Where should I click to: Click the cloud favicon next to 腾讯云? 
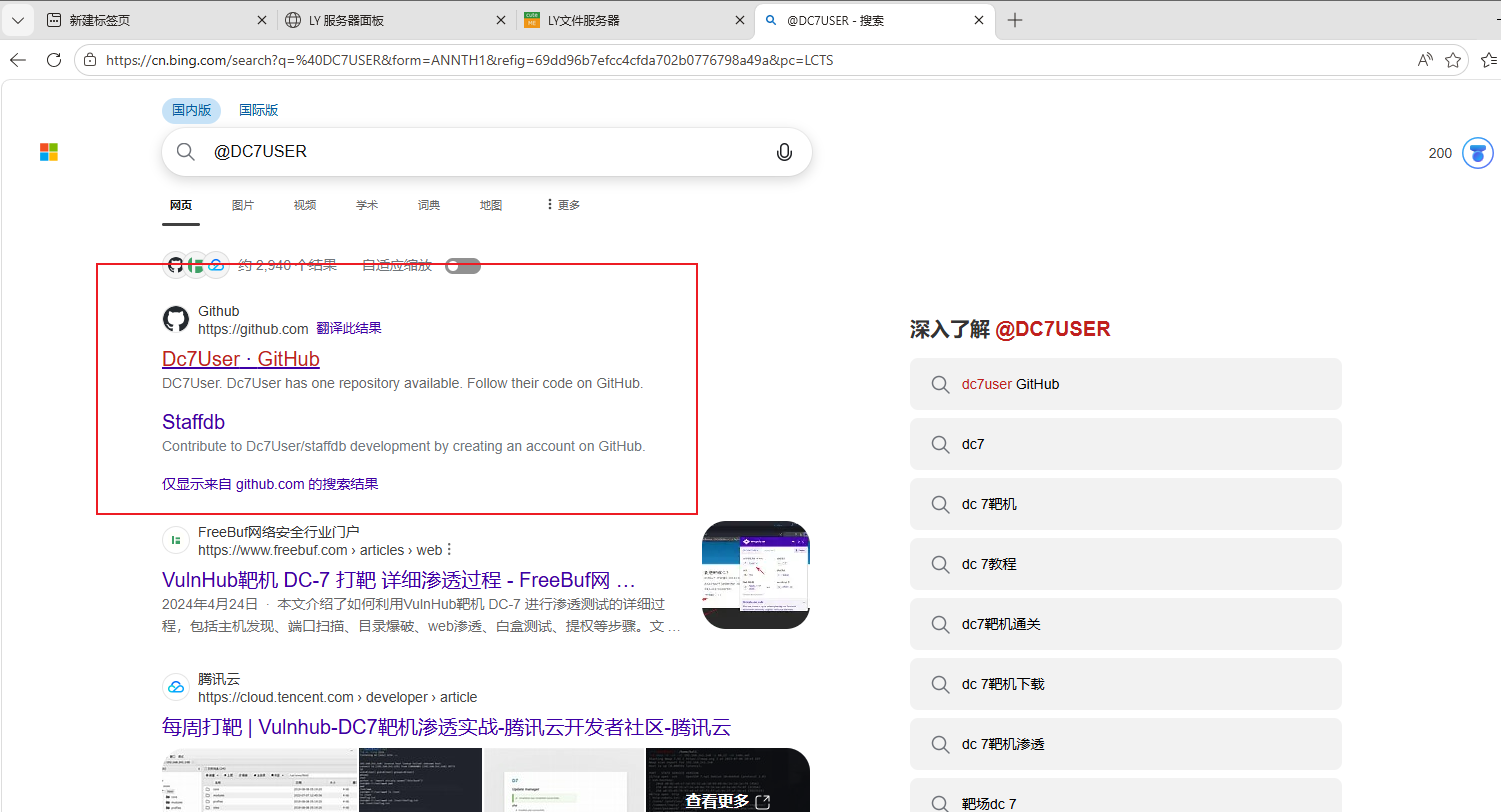[x=176, y=687]
